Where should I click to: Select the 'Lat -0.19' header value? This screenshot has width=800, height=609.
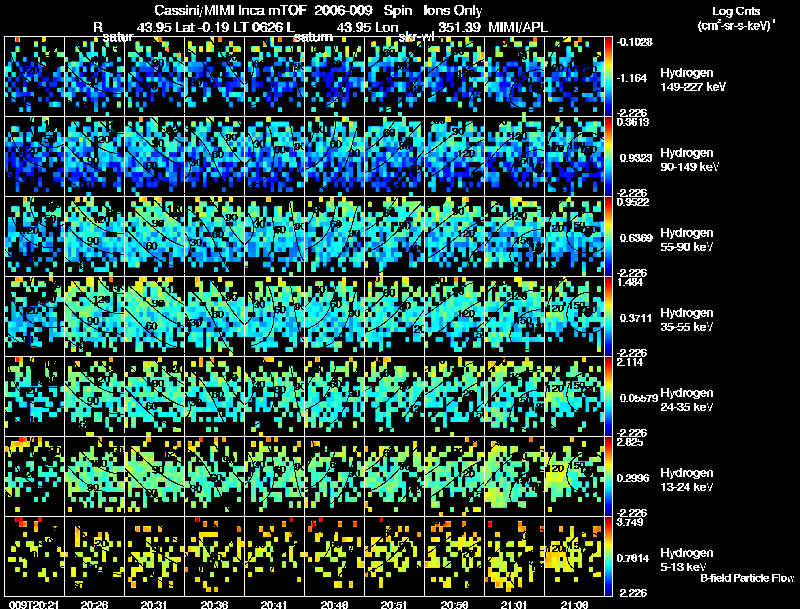click(203, 27)
